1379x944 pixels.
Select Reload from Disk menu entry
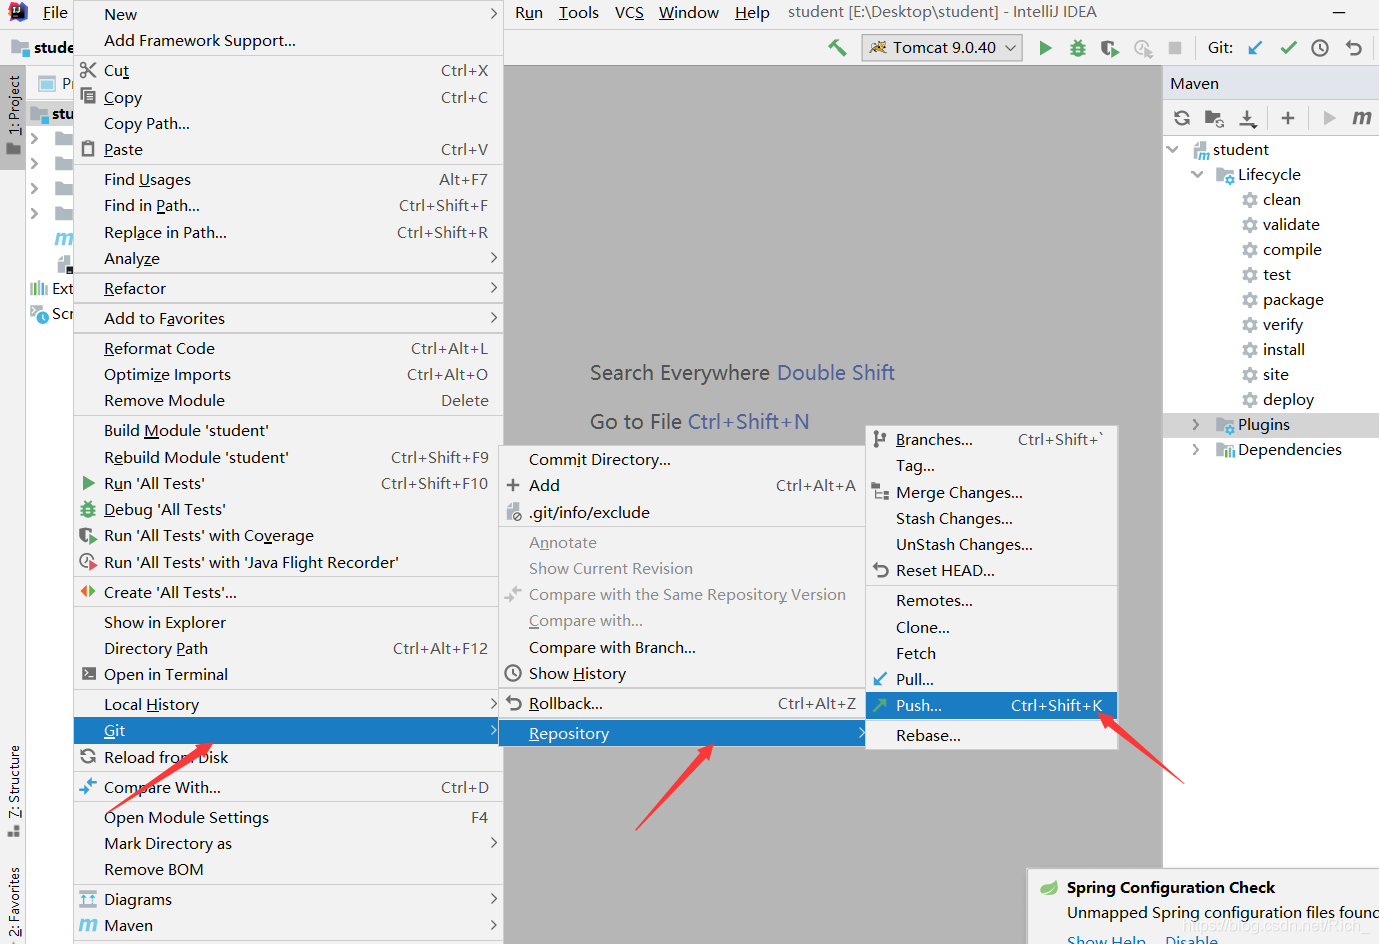[x=288, y=757]
